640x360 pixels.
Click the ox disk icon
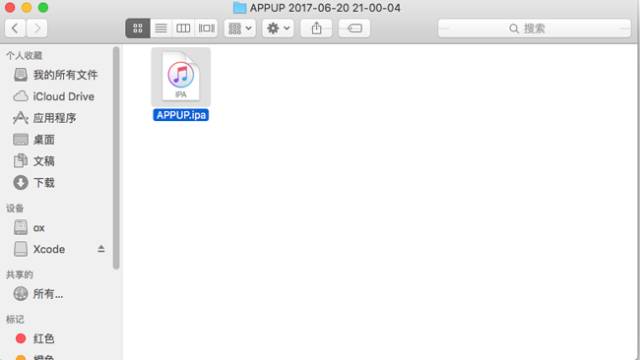(x=20, y=227)
